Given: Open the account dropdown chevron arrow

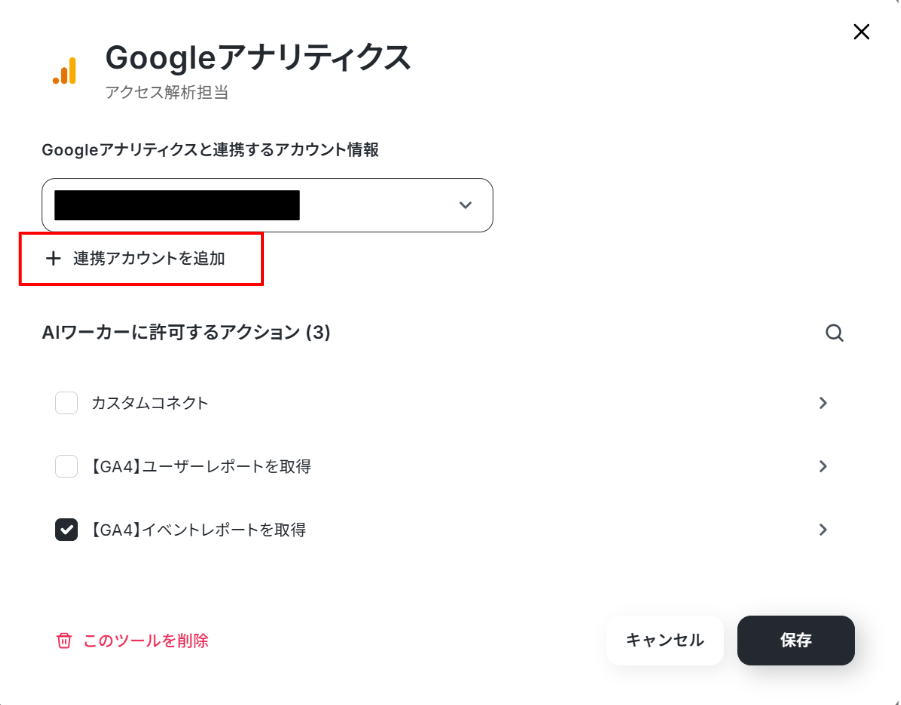Looking at the screenshot, I should point(465,205).
